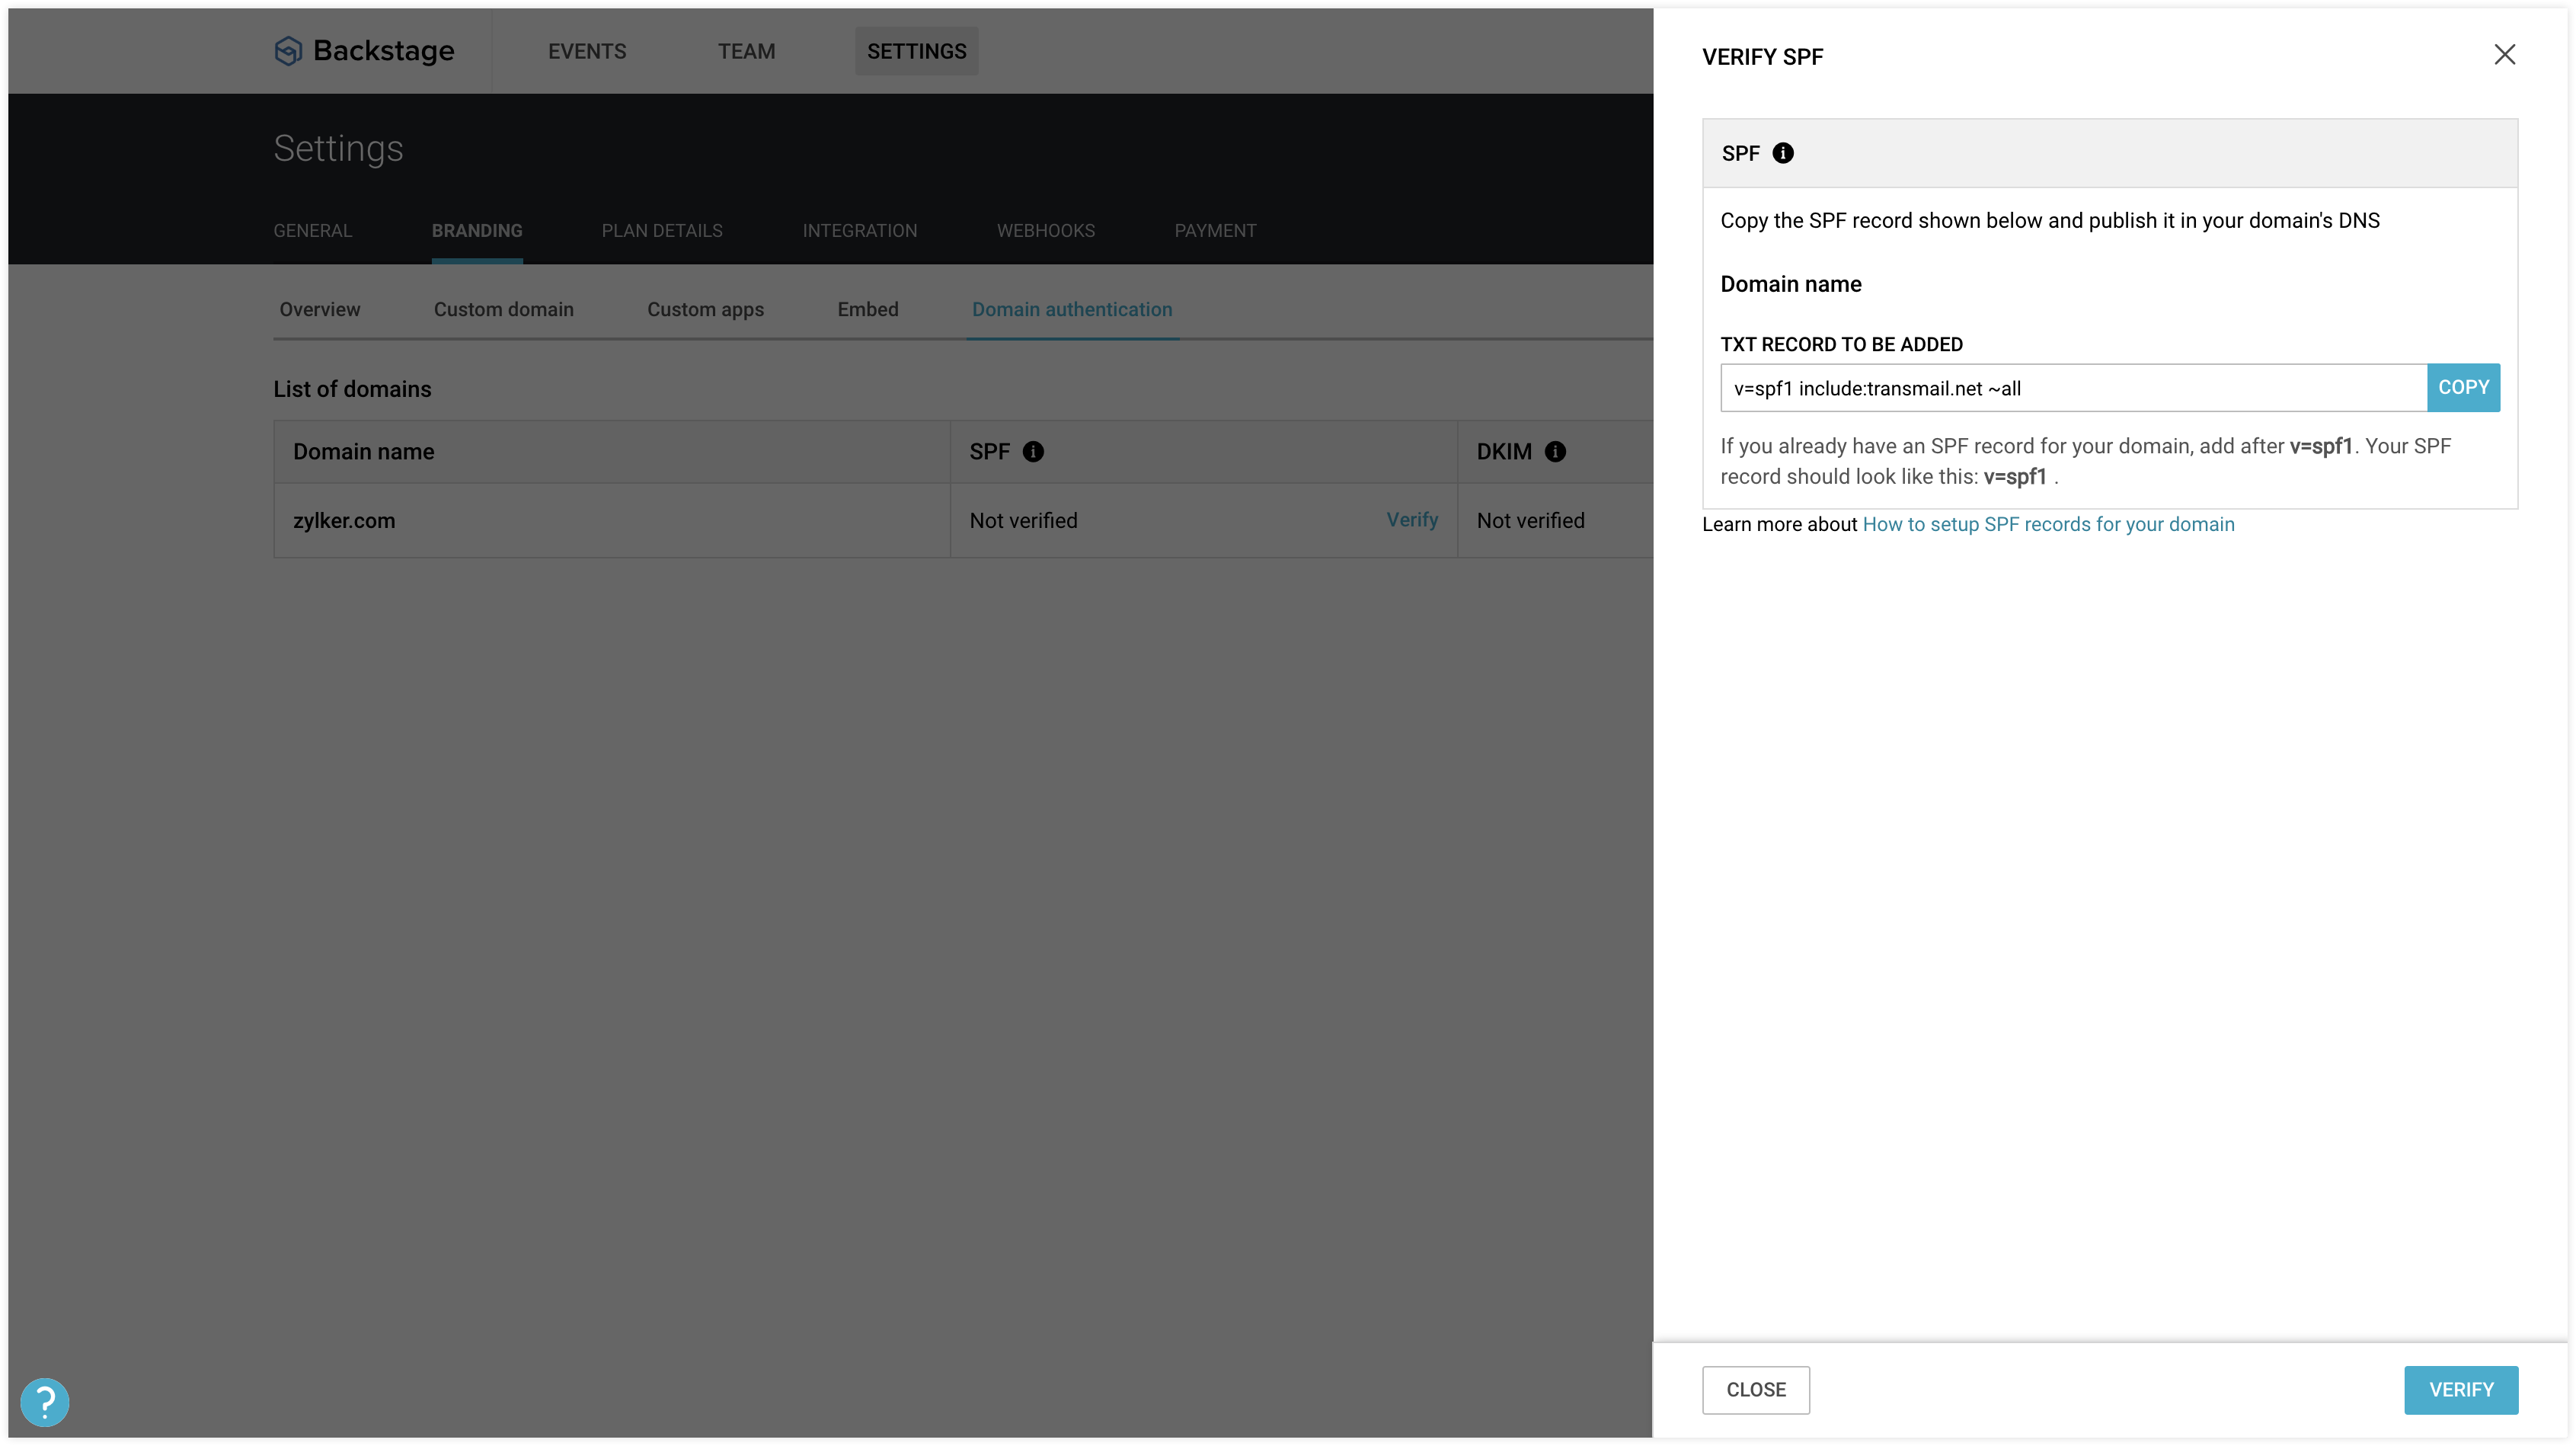Click the info icon beside the DKIM column
Viewport: 2576px width, 1446px height.
coord(1555,452)
